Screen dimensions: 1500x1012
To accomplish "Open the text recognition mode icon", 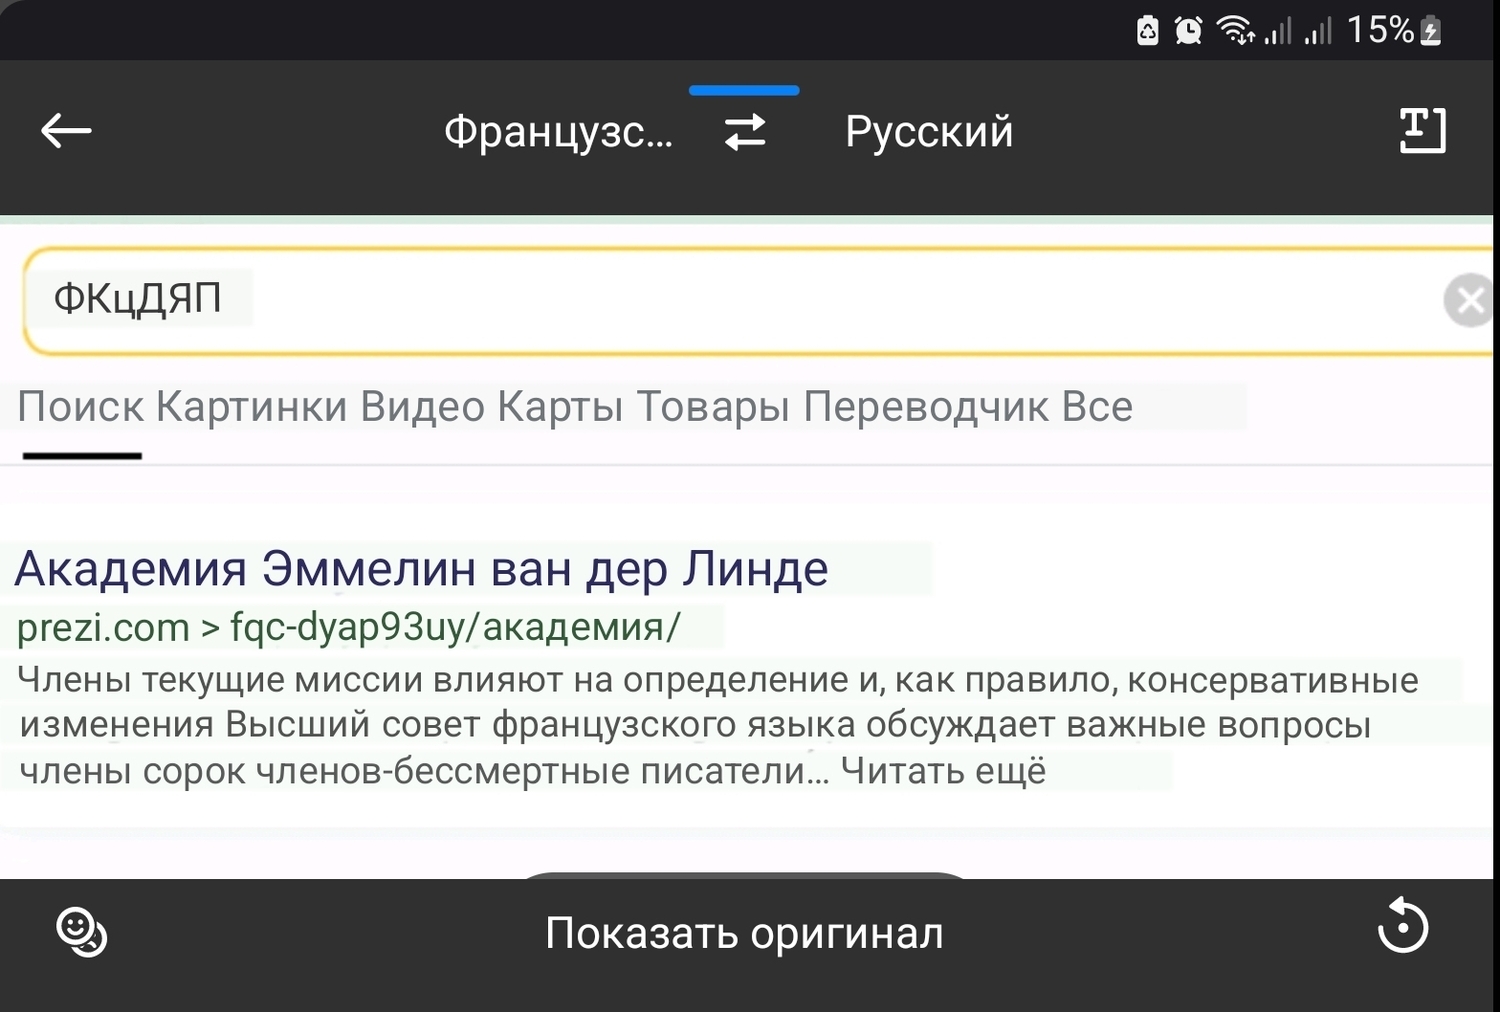I will 1422,130.
